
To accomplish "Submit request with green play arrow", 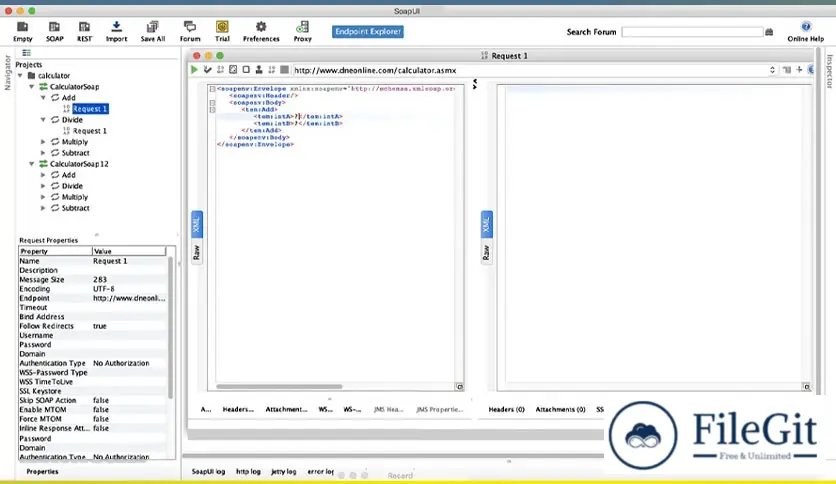I will pos(194,70).
